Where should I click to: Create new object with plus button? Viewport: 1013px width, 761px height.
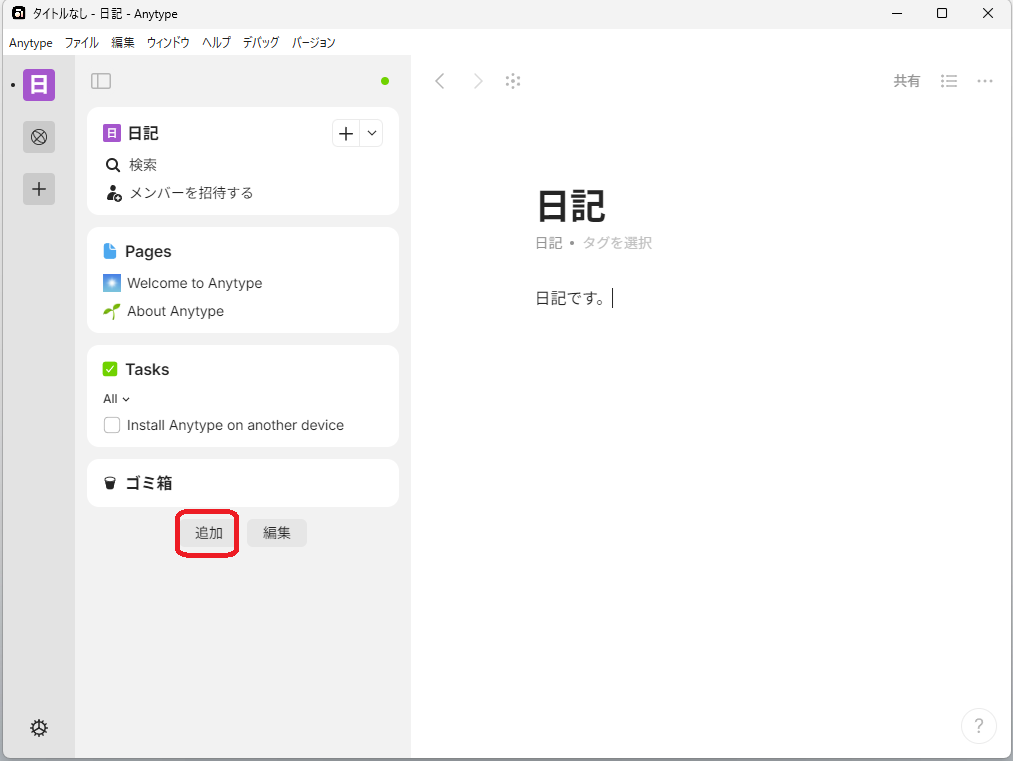pos(346,133)
